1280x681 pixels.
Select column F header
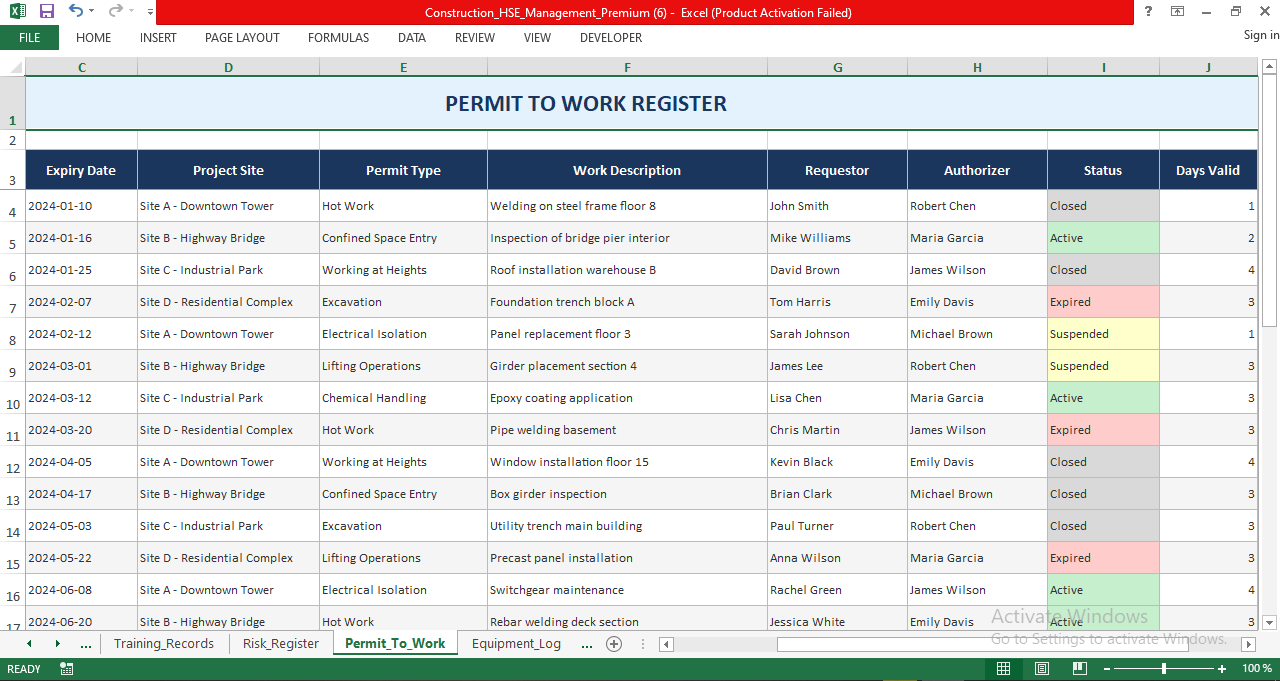pos(627,68)
